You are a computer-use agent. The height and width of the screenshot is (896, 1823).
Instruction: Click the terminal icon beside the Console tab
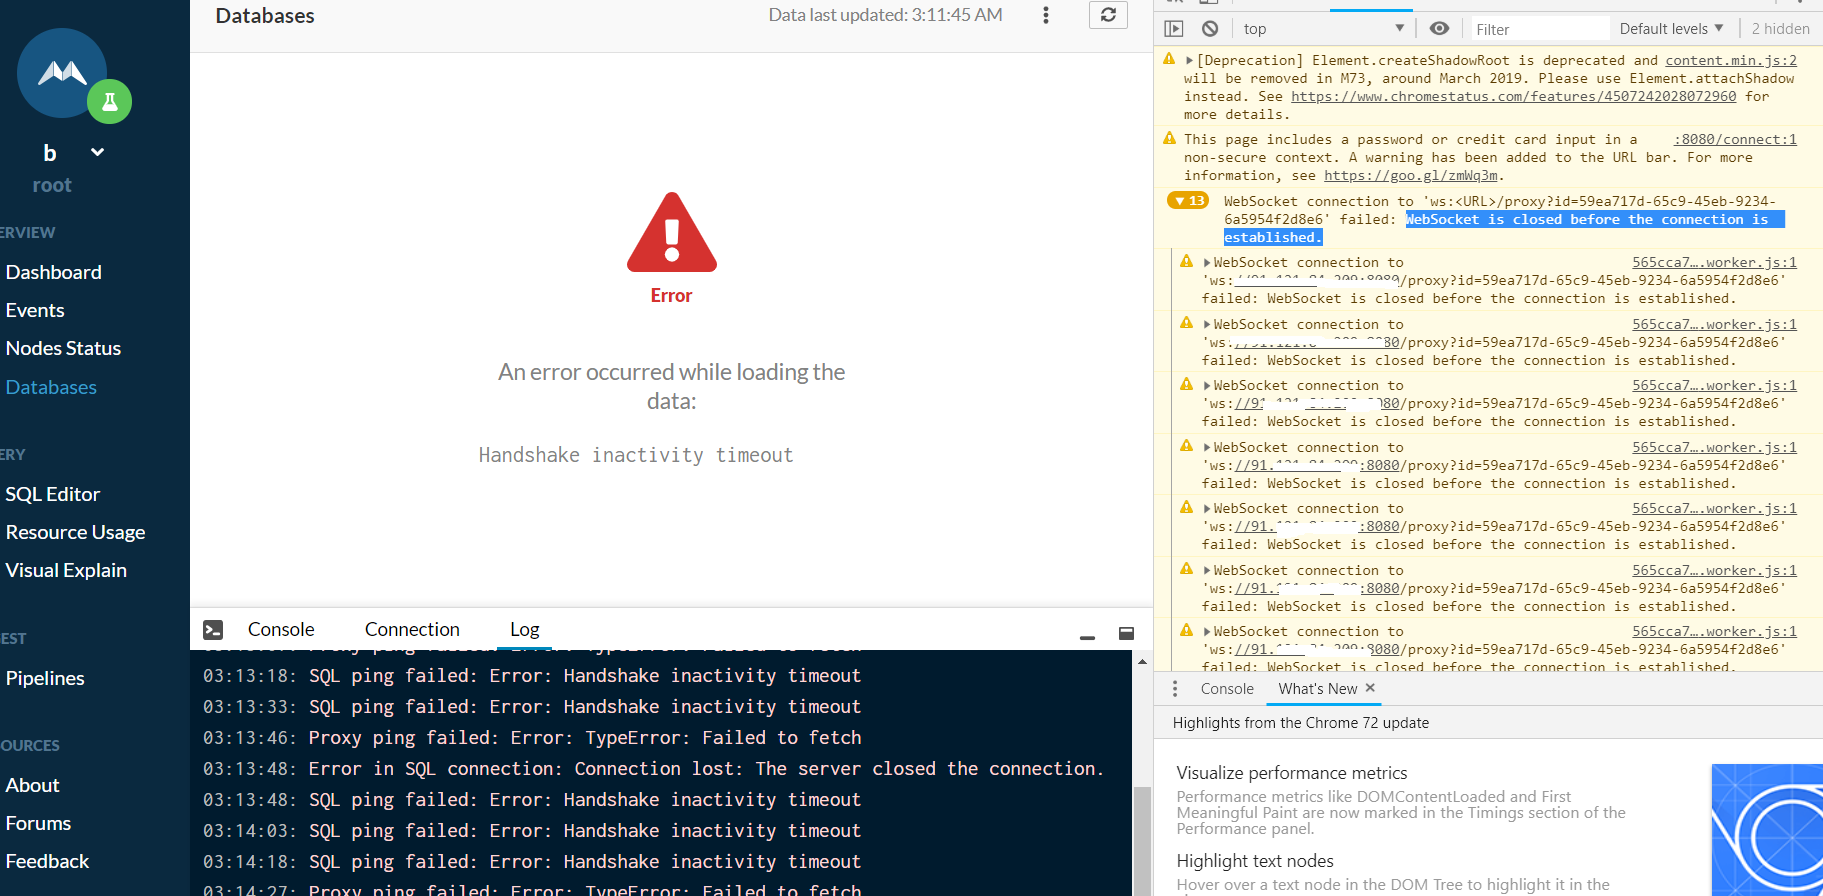pos(213,630)
